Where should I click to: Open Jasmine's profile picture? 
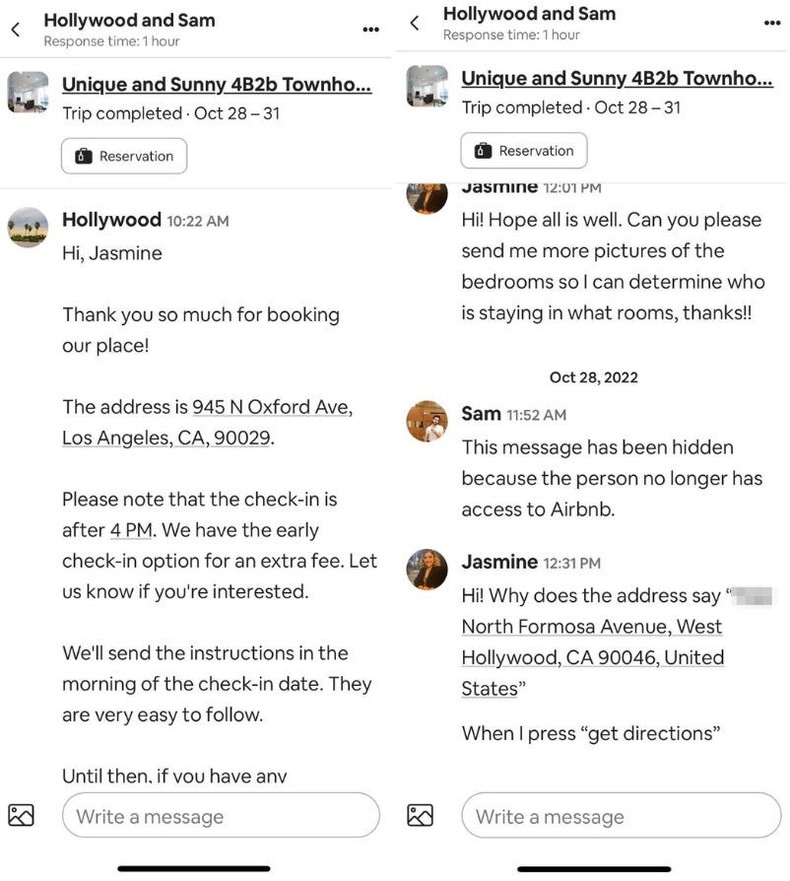coord(426,572)
